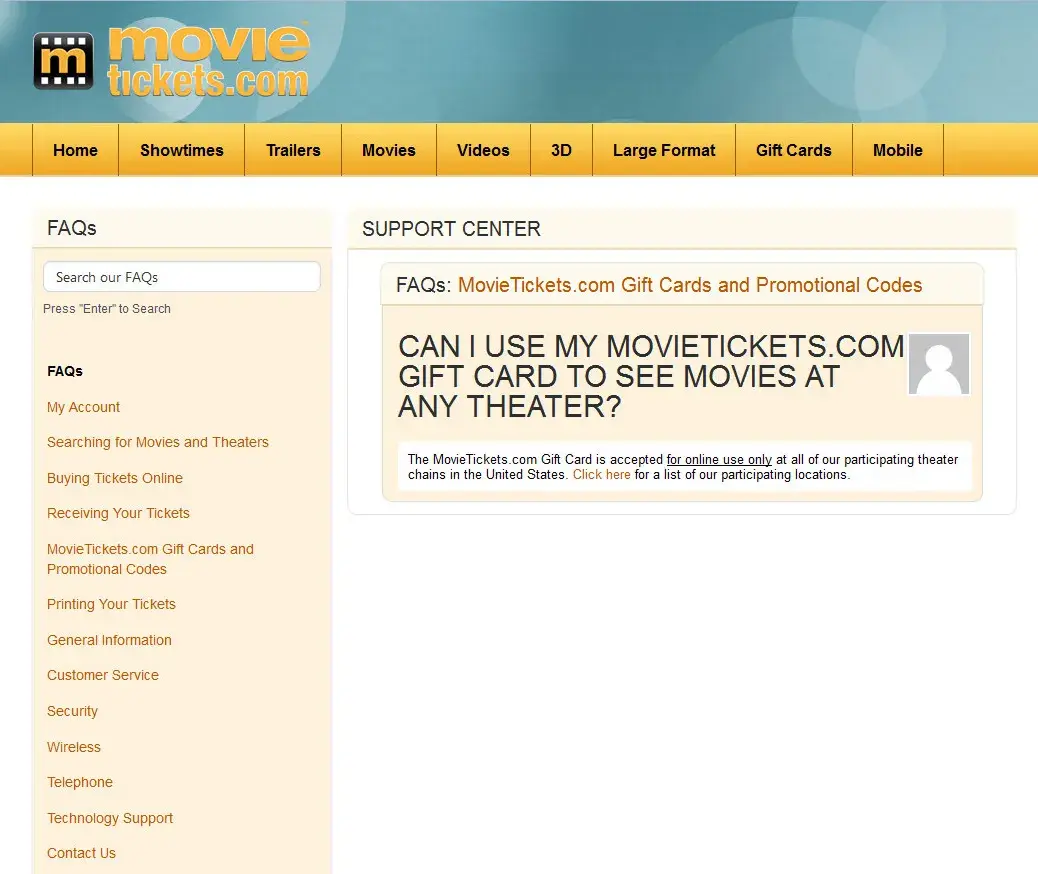Open the Trailers section
Screen dimensions: 1038x874
pyautogui.click(x=293, y=150)
